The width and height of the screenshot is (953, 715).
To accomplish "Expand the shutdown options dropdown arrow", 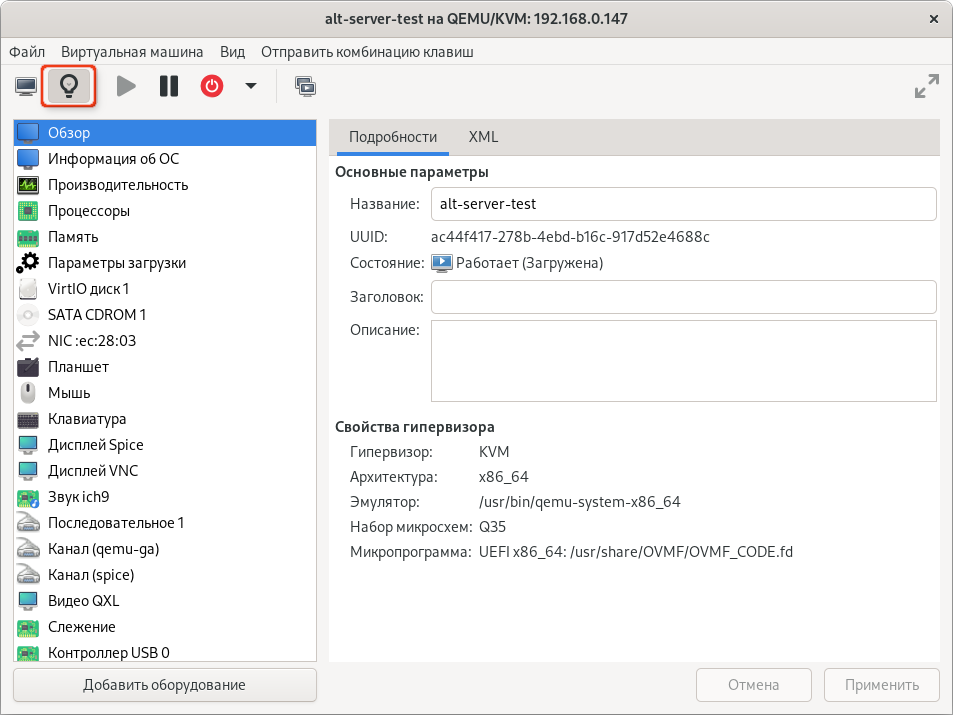I will tap(250, 87).
